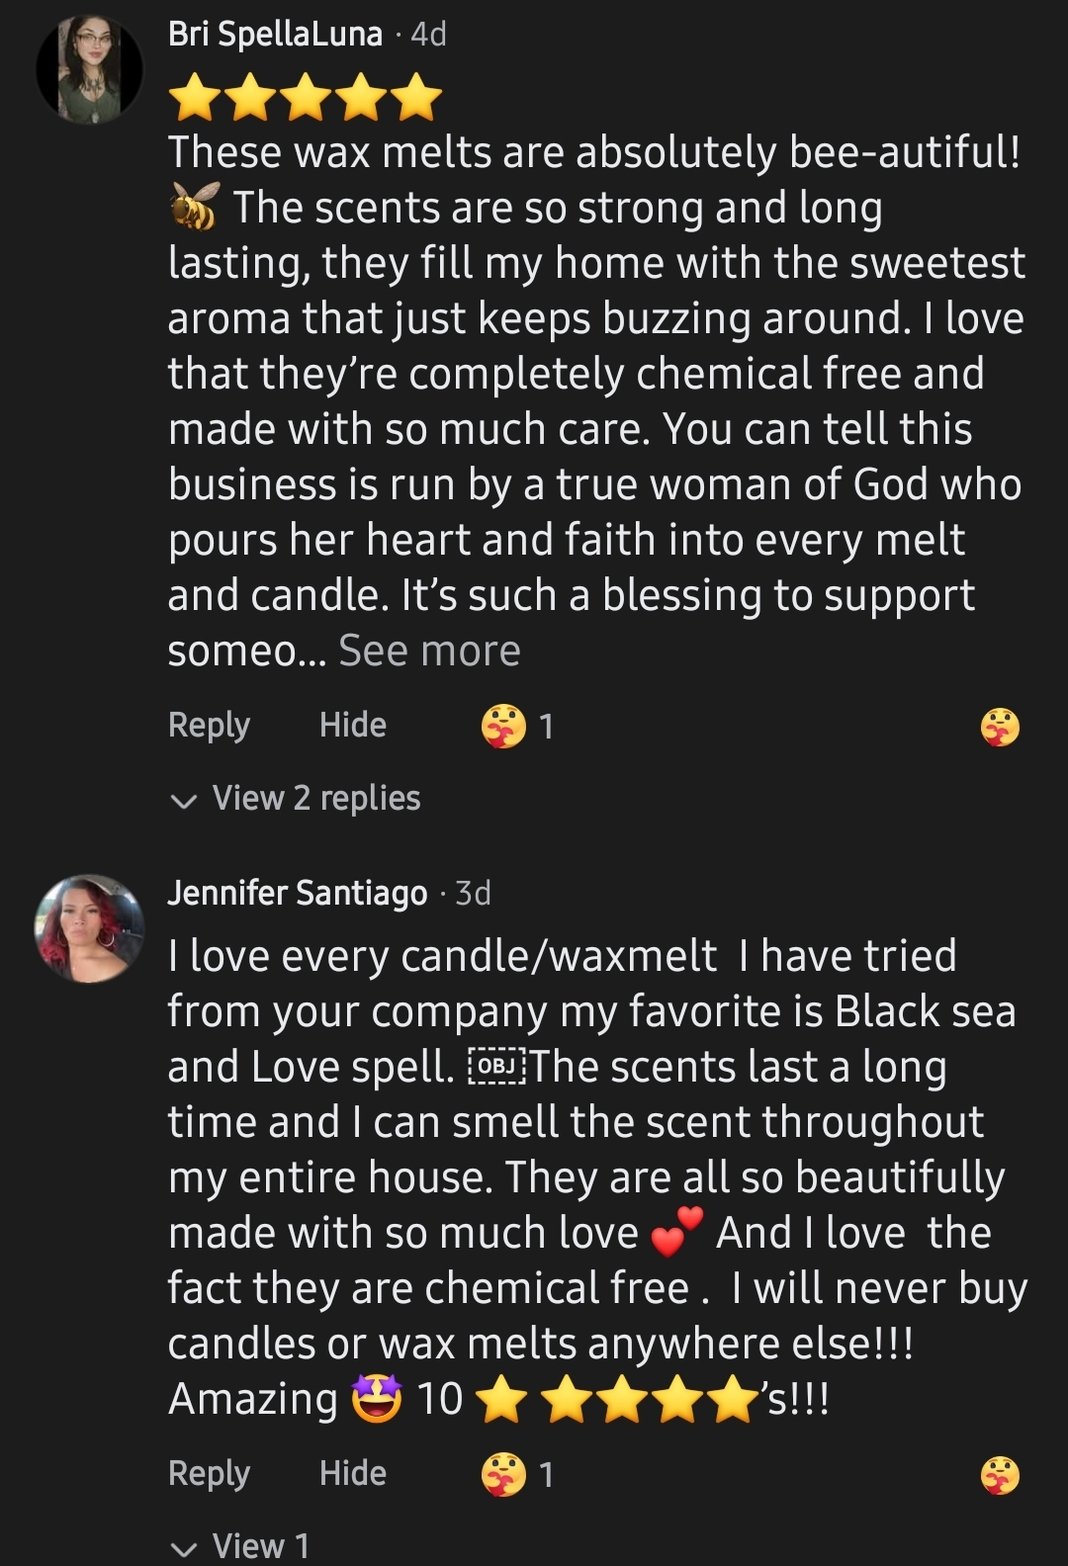Viewport: 1068px width, 1566px height.
Task: Open Jennifer Santiago's profile name
Action: coord(297,892)
